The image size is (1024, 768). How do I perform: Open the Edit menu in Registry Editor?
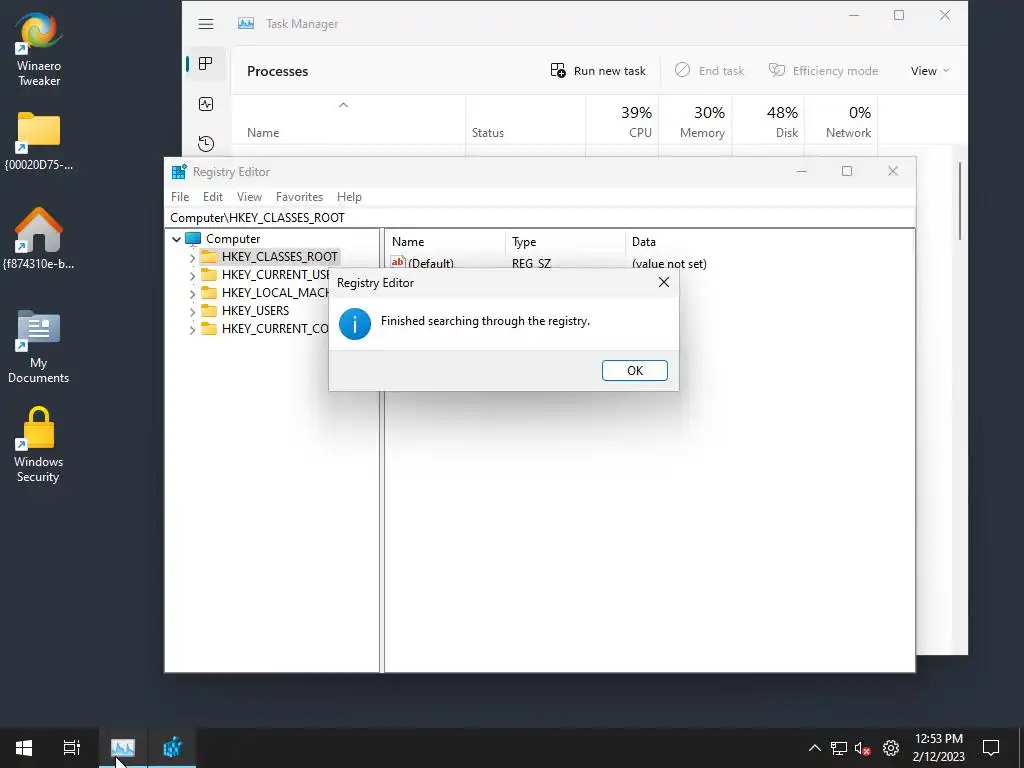[x=213, y=197]
